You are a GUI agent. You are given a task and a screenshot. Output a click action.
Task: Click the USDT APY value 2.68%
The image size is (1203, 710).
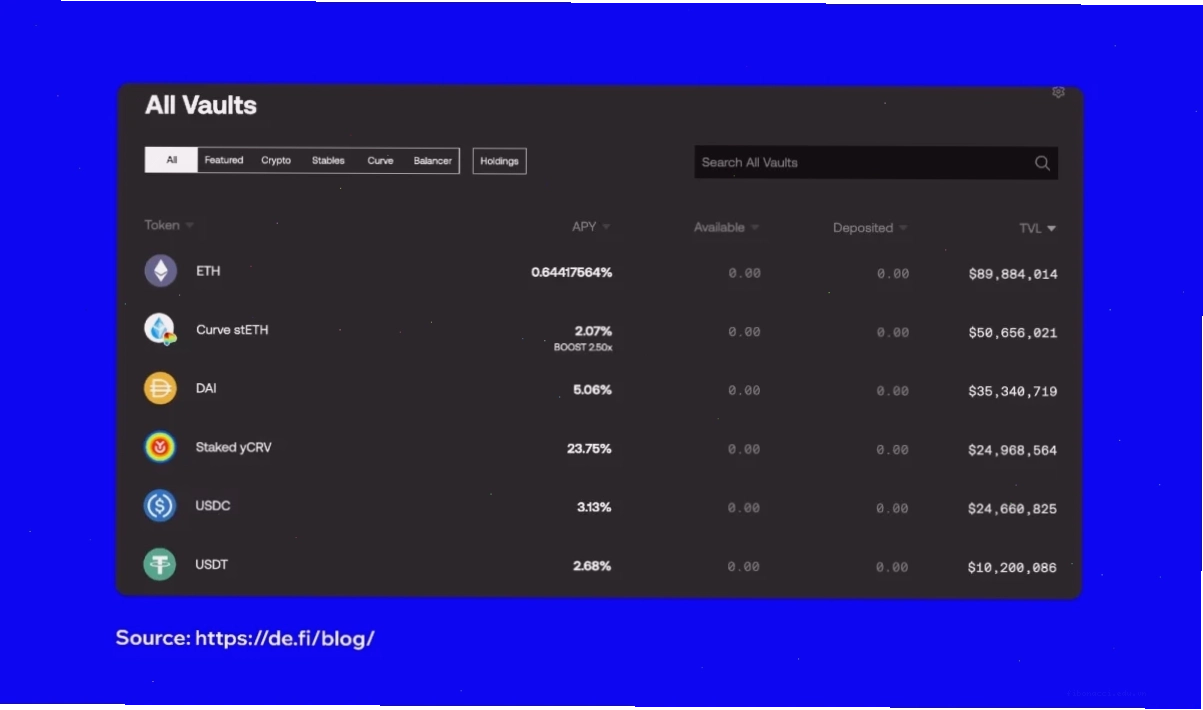(592, 566)
